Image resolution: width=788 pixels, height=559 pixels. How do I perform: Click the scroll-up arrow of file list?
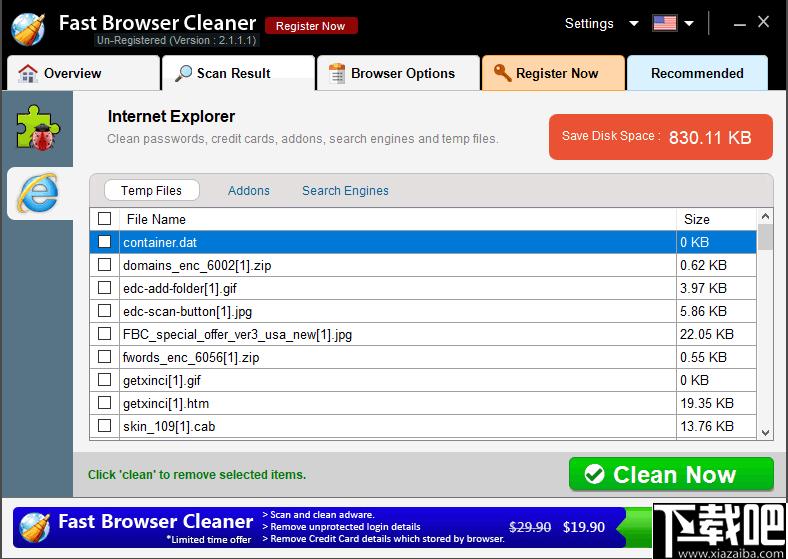point(765,217)
